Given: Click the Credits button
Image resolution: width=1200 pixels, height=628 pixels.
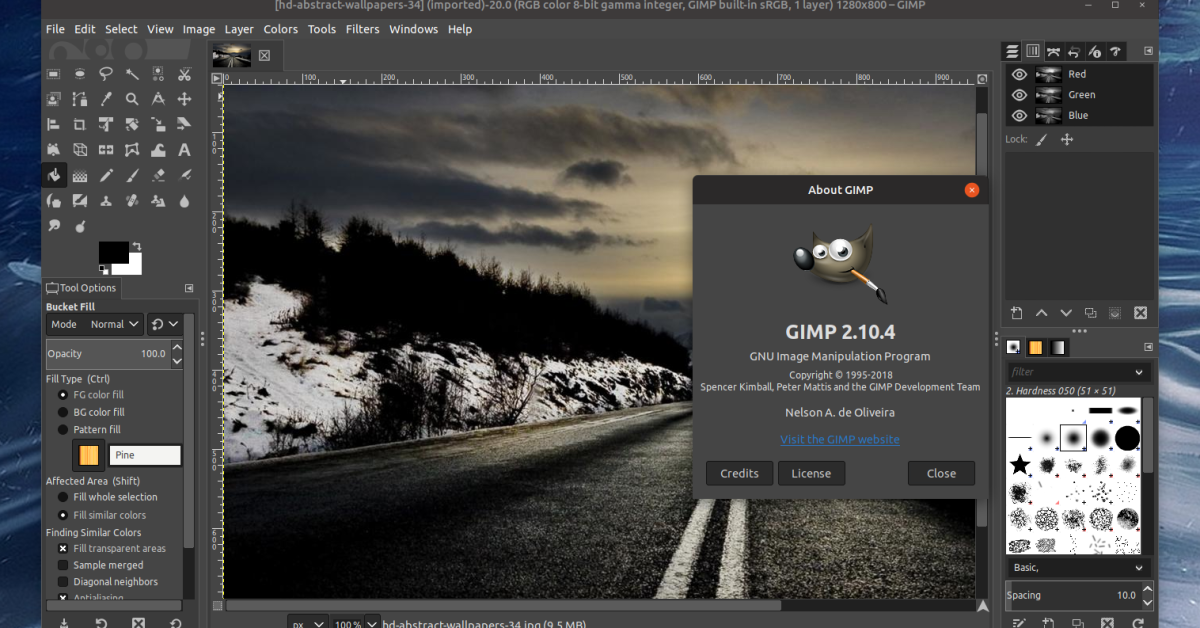Looking at the screenshot, I should coord(739,473).
